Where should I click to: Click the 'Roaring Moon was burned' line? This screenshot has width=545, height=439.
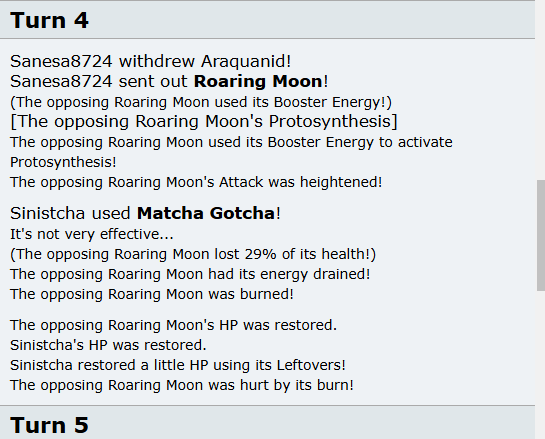pyautogui.click(x=152, y=294)
